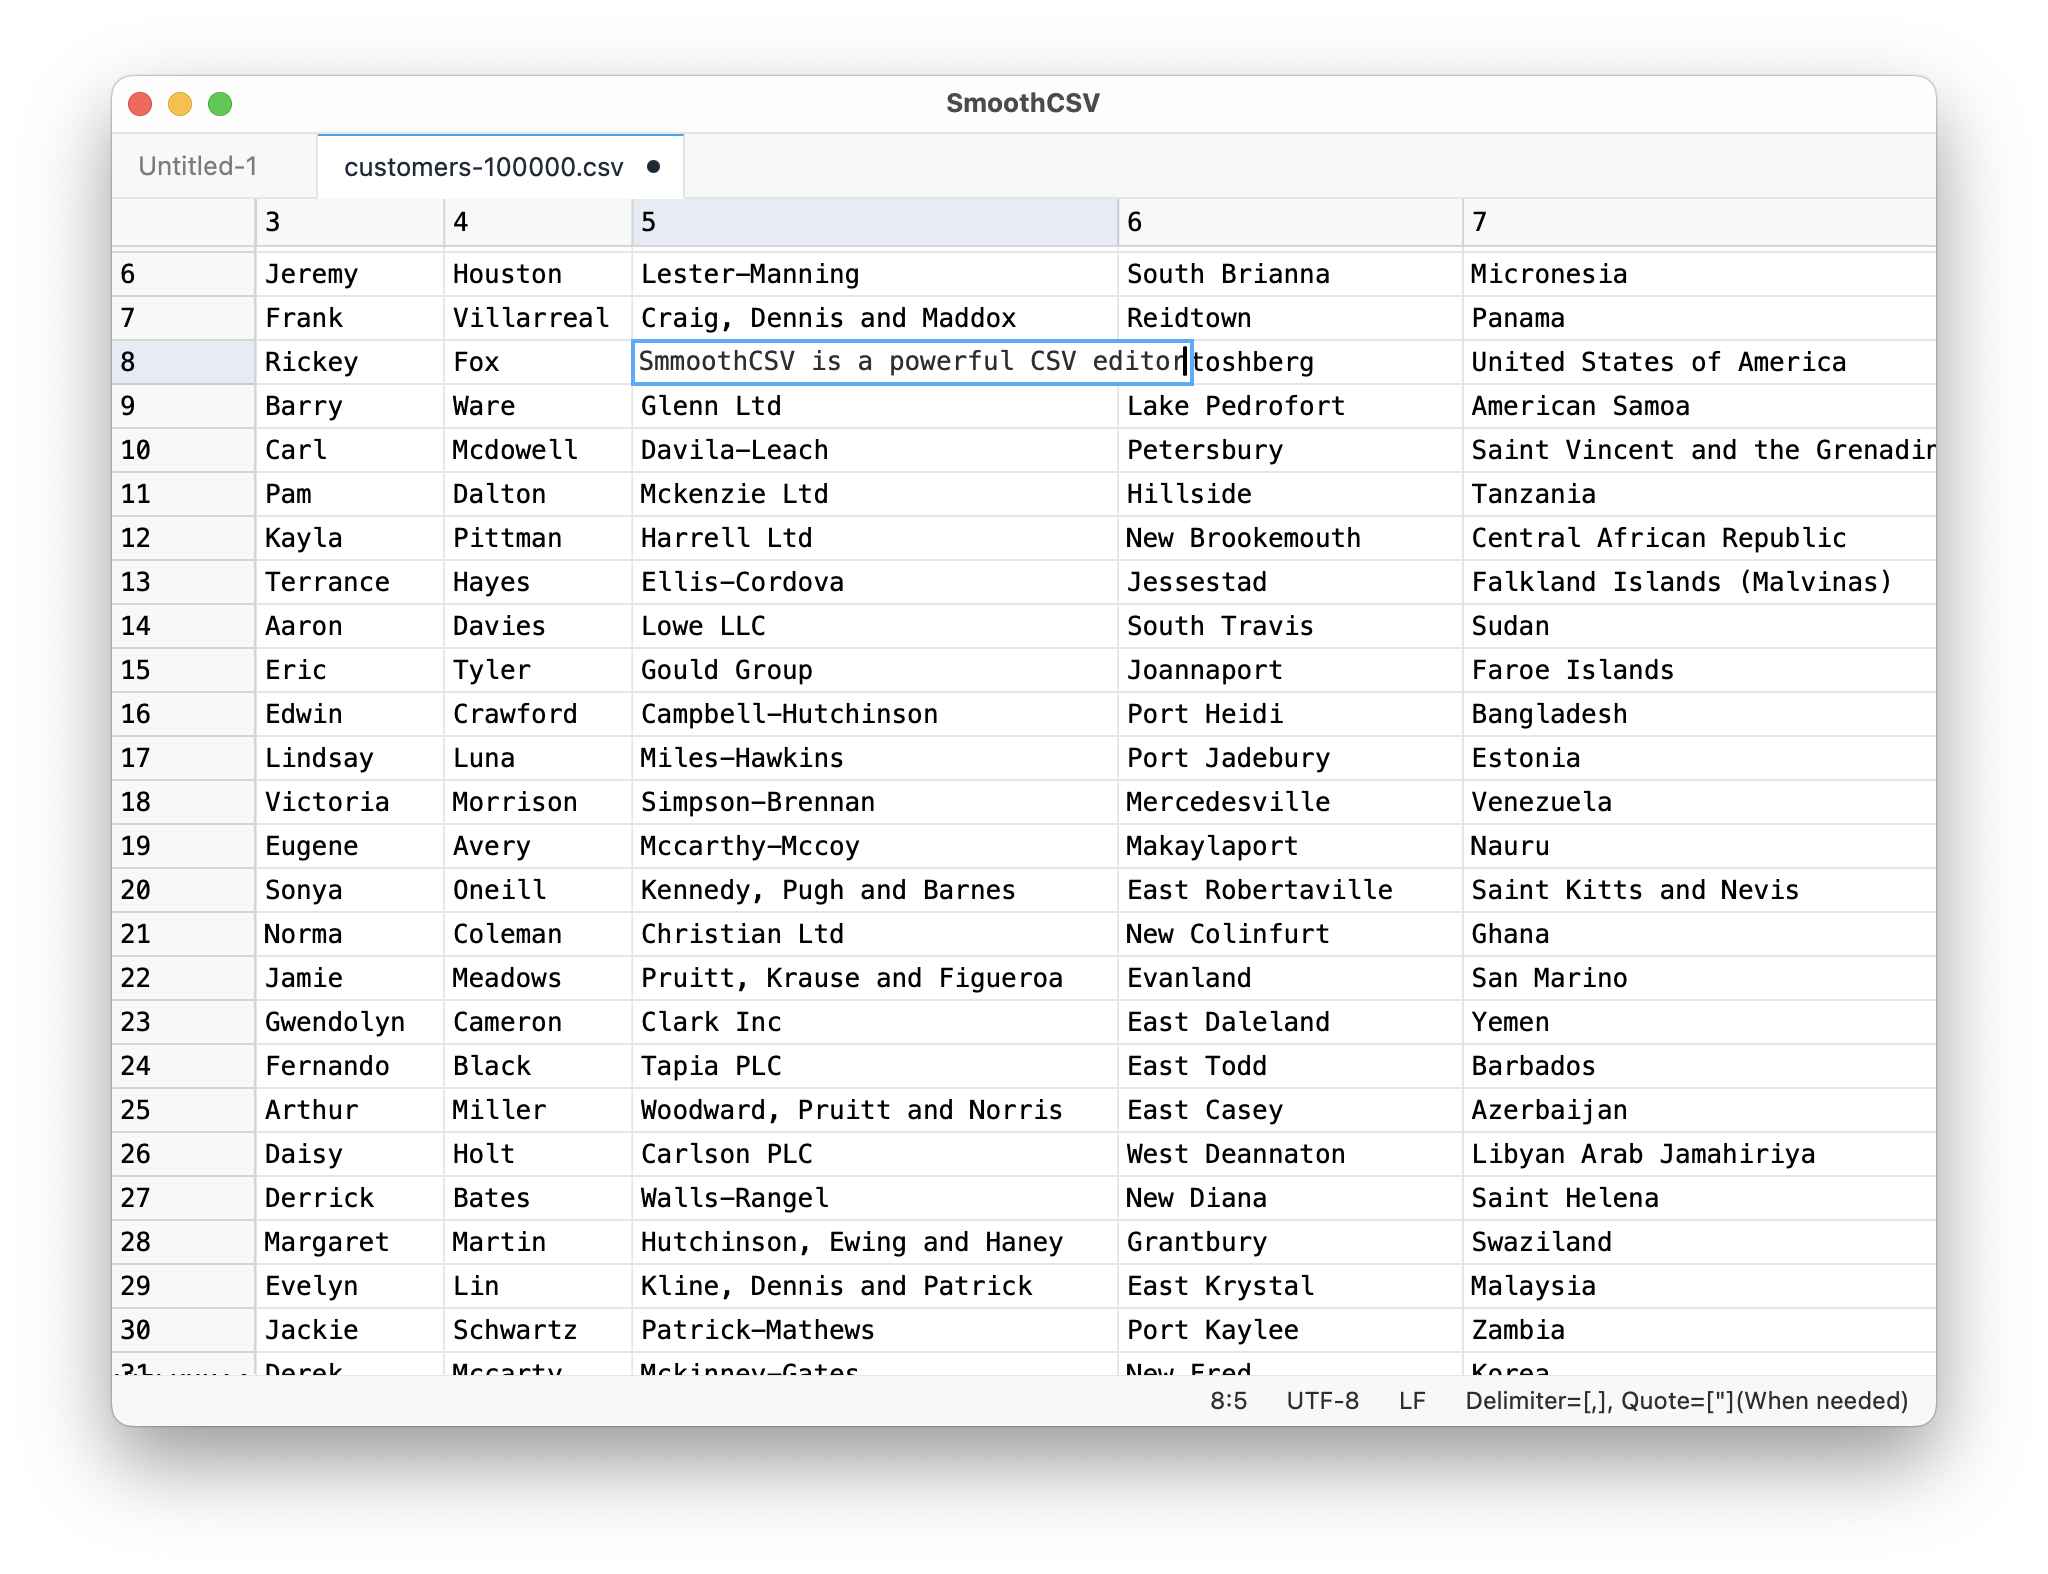
Task: Select cell 'Gwendolyn'
Action: coord(350,1022)
